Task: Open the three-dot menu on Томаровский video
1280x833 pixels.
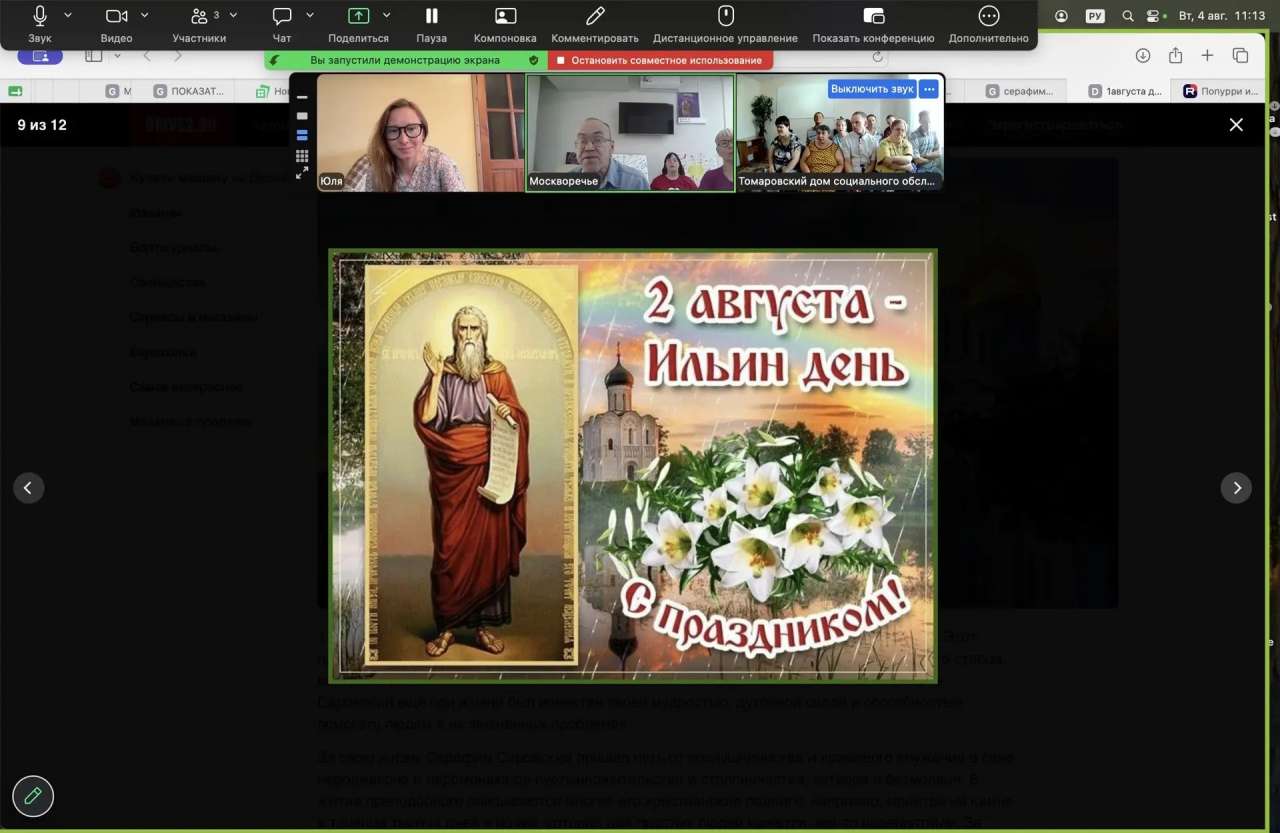Action: pyautogui.click(x=929, y=89)
